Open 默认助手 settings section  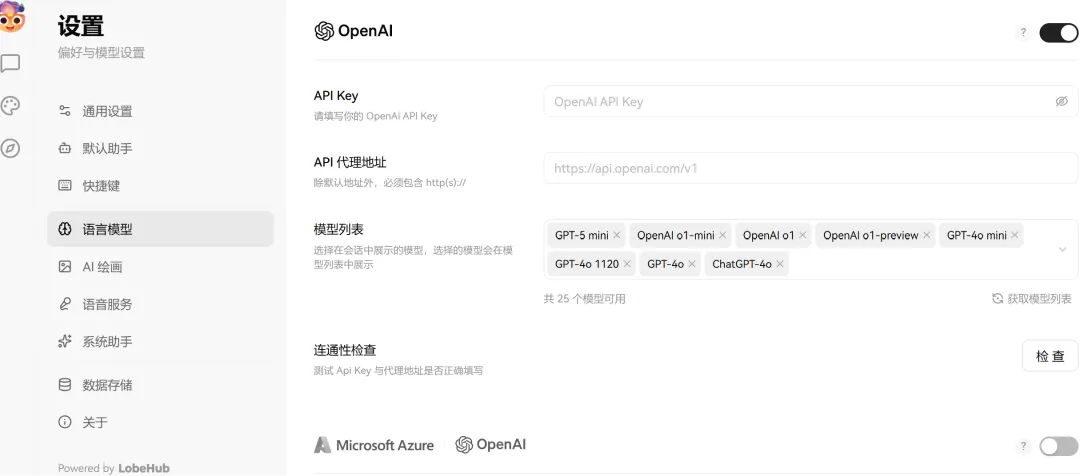(160, 148)
